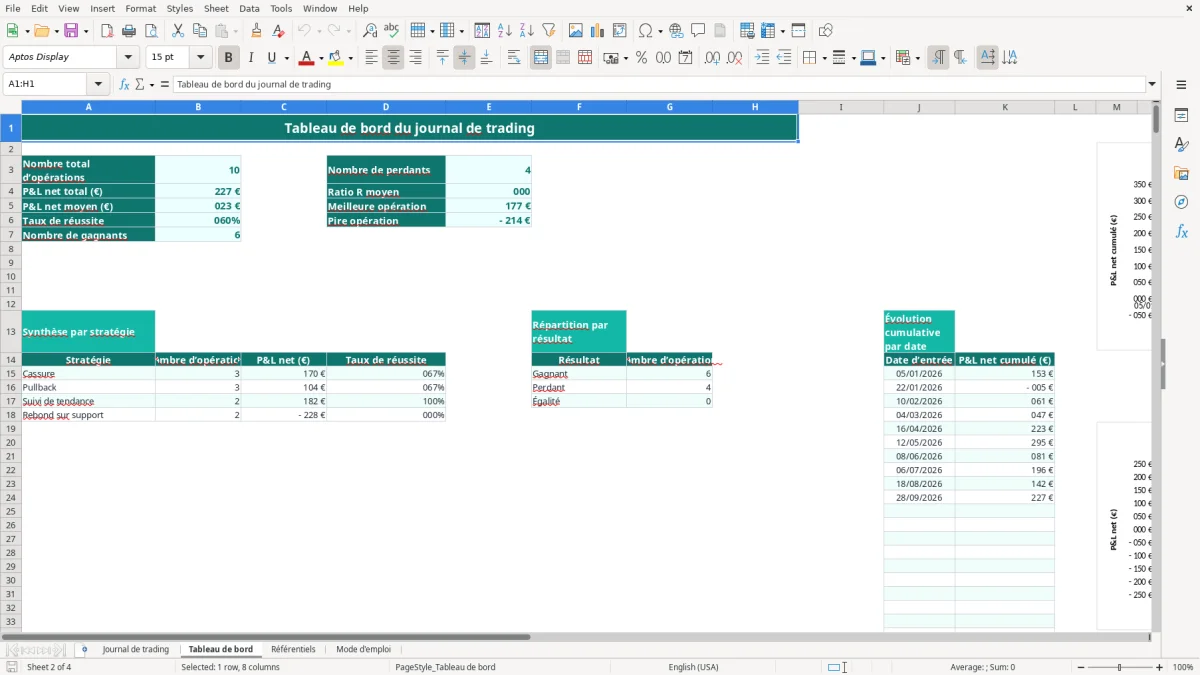Apply the font color red swatch
The image size is (1200, 675).
click(x=306, y=58)
